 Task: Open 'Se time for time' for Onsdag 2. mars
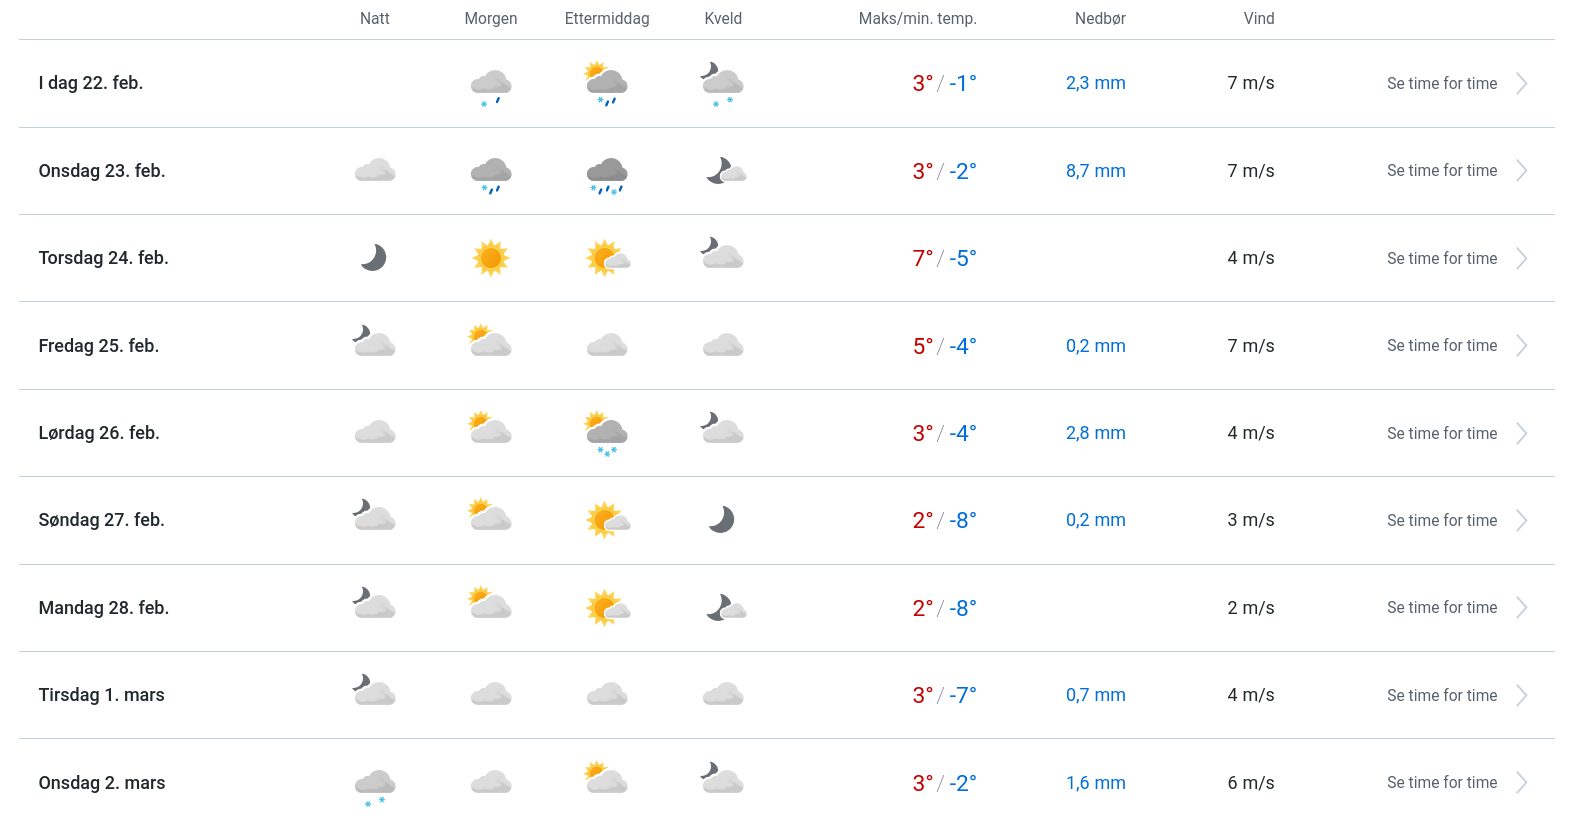click(1441, 783)
